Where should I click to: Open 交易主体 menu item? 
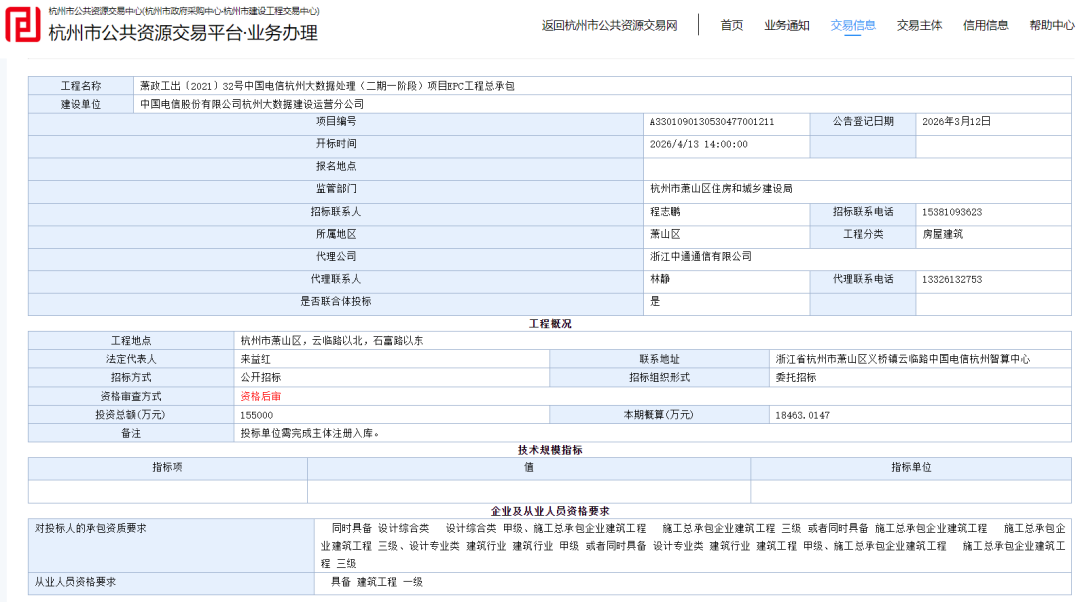tap(919, 25)
